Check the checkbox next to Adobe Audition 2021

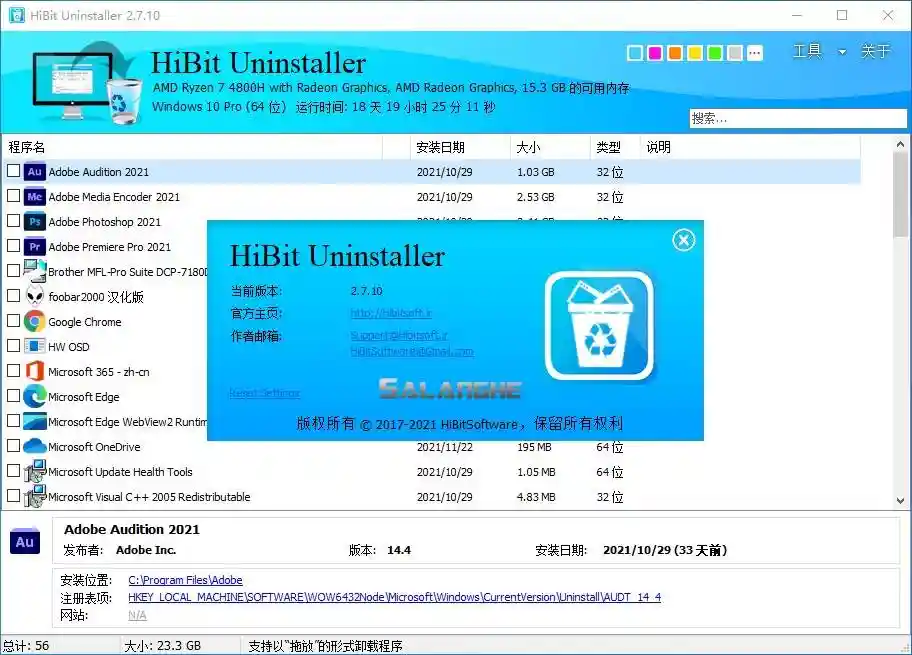[13, 172]
